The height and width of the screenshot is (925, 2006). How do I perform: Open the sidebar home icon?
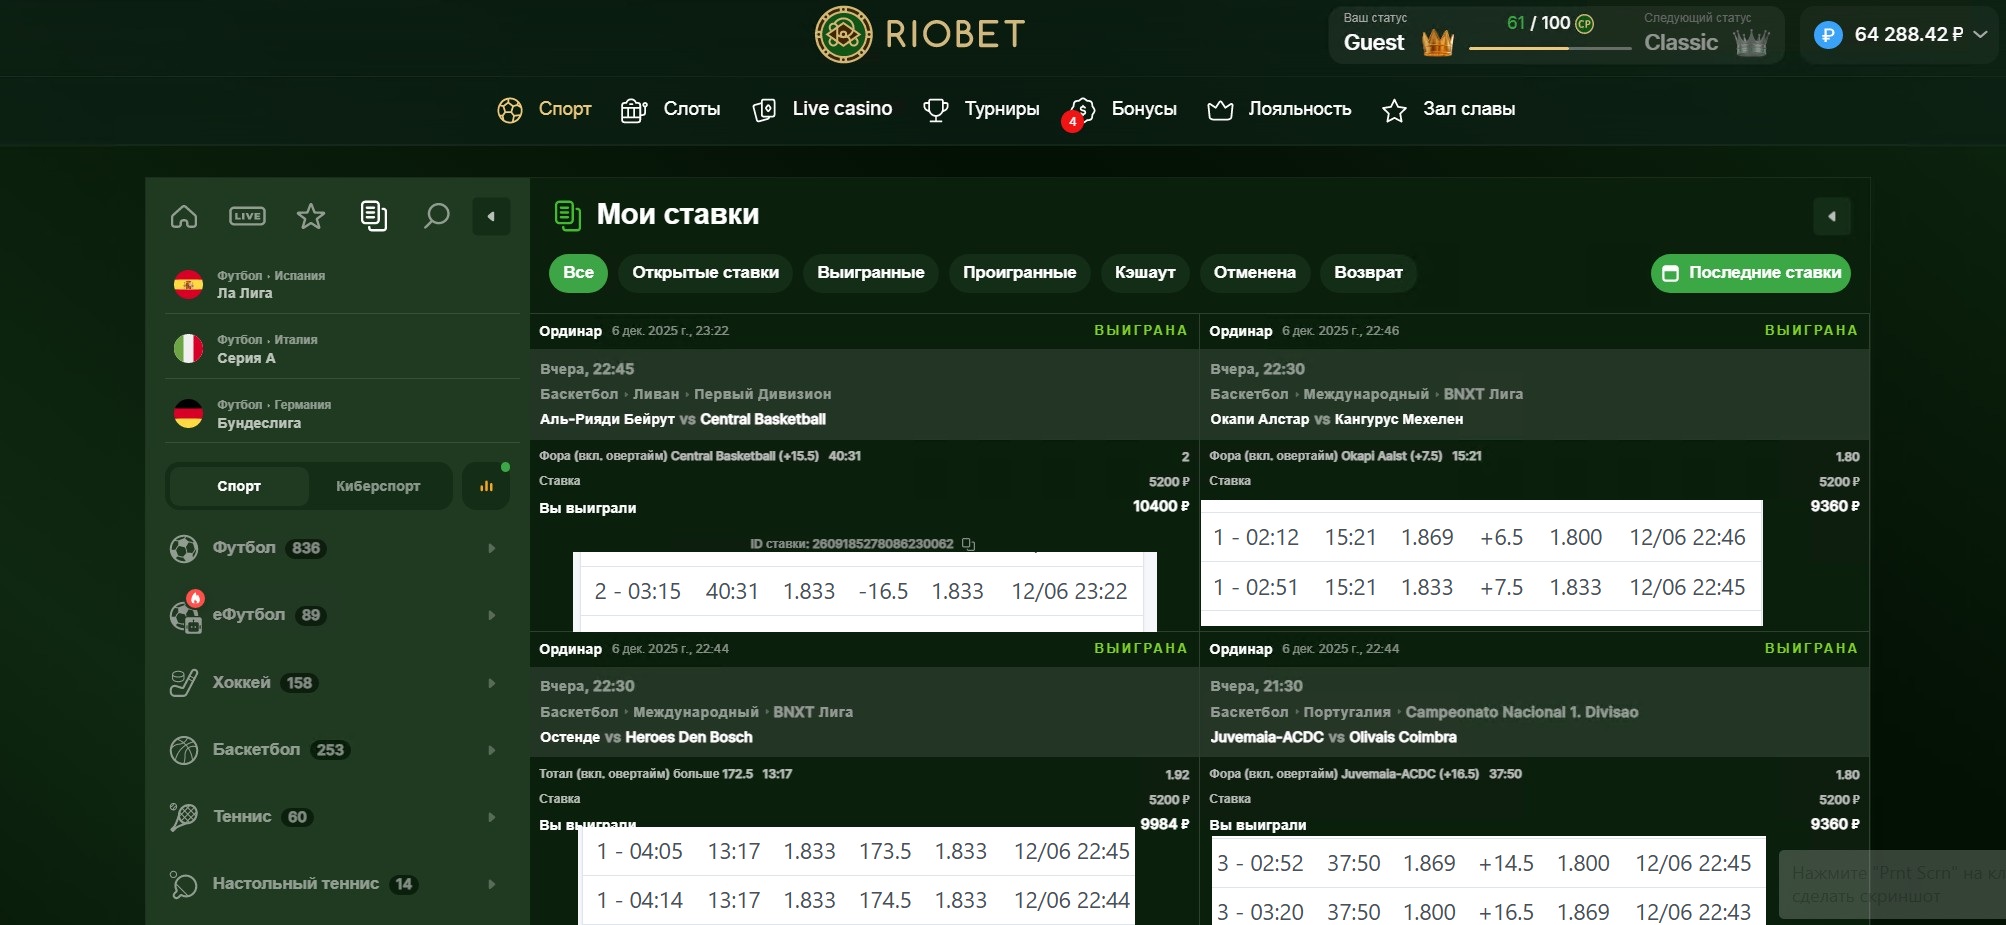coord(184,216)
